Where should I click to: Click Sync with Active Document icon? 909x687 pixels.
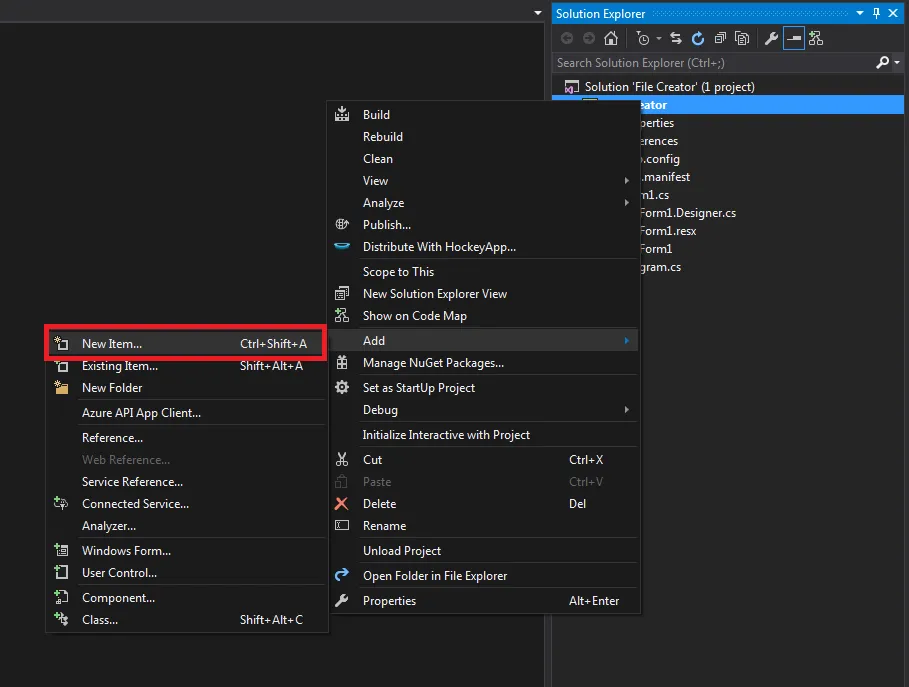coord(676,39)
